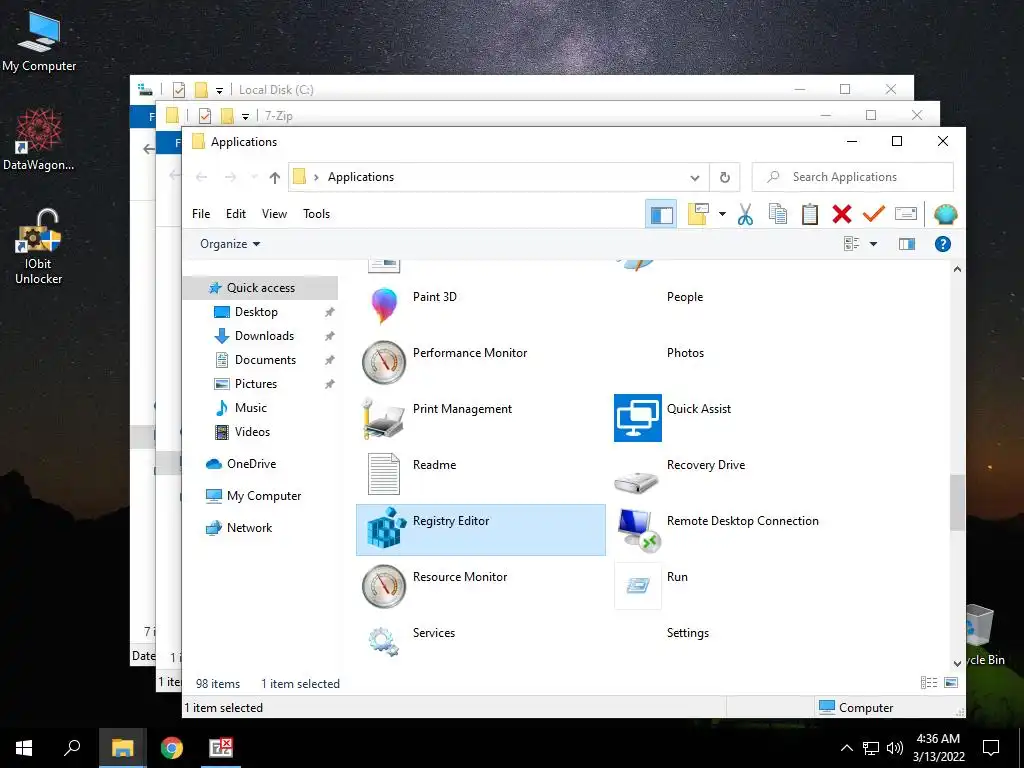This screenshot has width=1024, height=768.
Task: Select the Run item
Action: tap(735, 586)
